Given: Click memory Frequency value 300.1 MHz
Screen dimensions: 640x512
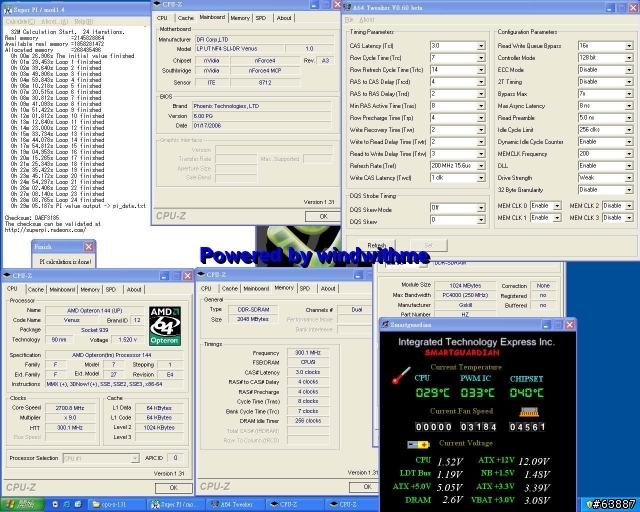Looking at the screenshot, I should 308,353.
